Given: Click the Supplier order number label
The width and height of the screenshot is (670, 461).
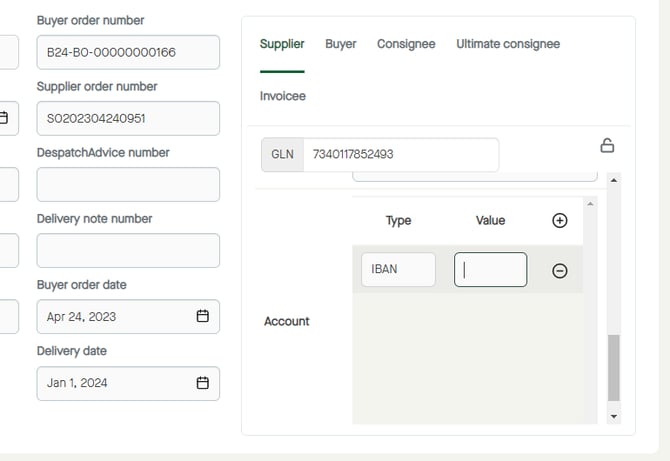Looking at the screenshot, I should point(97,86).
